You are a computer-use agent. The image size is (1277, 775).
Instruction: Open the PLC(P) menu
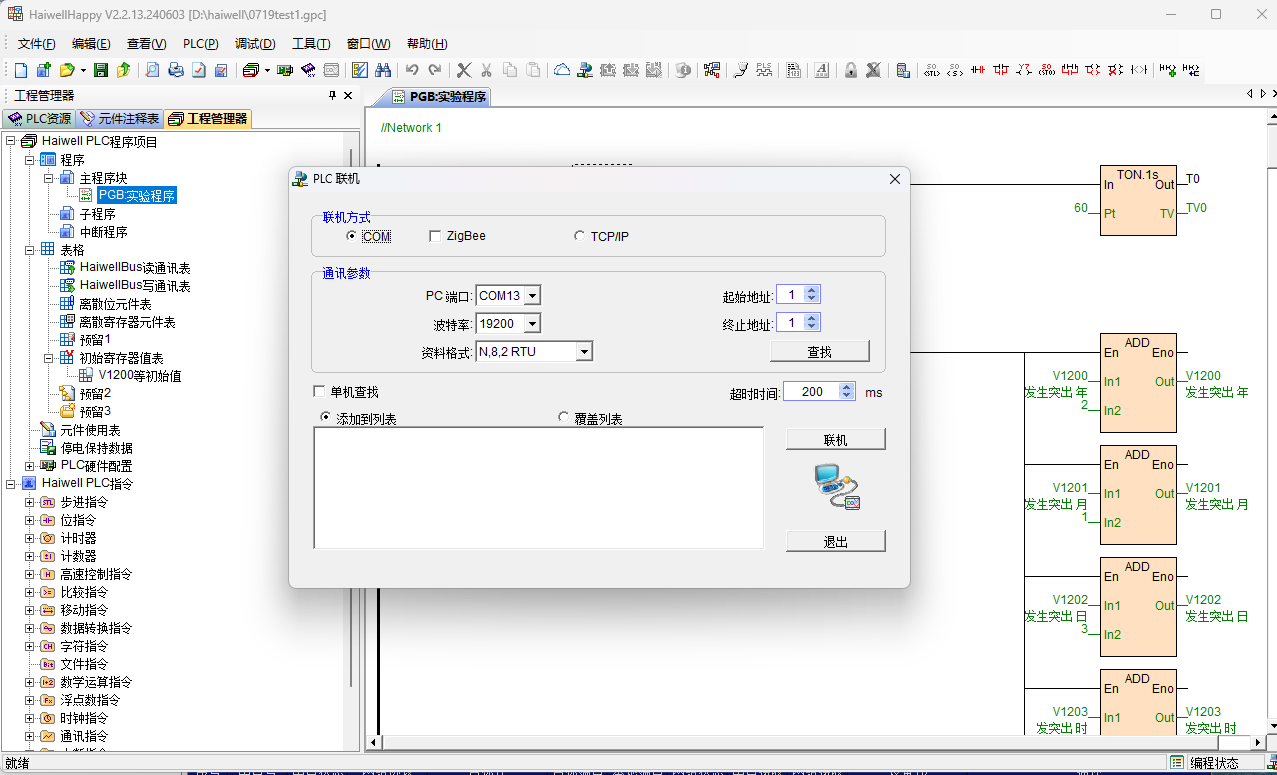point(201,44)
